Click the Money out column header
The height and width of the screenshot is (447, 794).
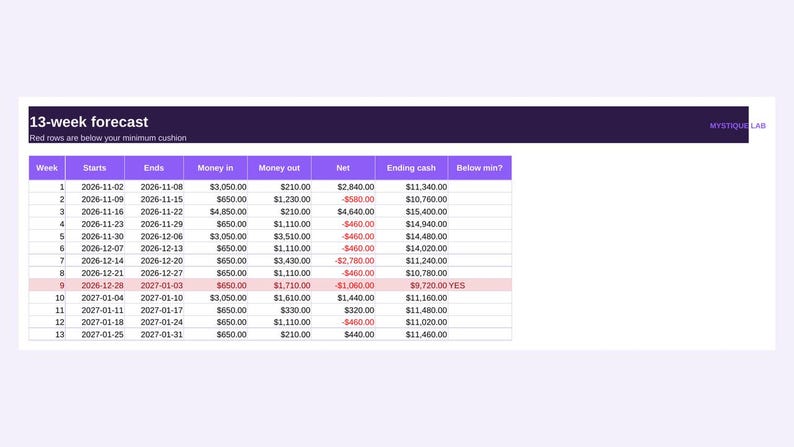pos(279,168)
